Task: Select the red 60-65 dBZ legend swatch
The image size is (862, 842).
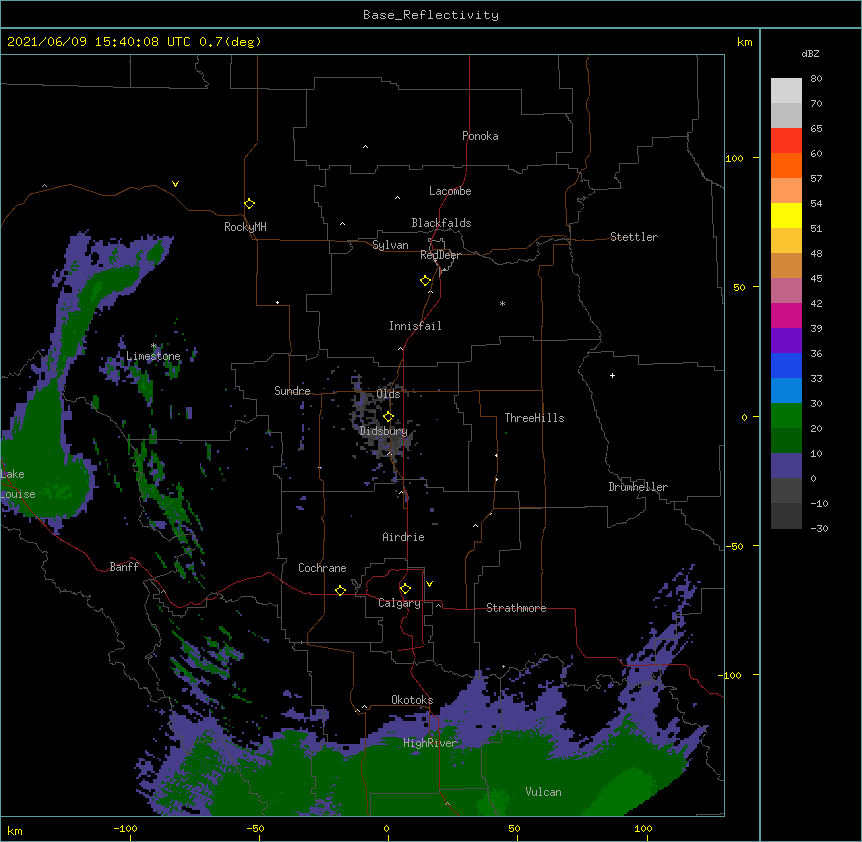Action: [786, 140]
